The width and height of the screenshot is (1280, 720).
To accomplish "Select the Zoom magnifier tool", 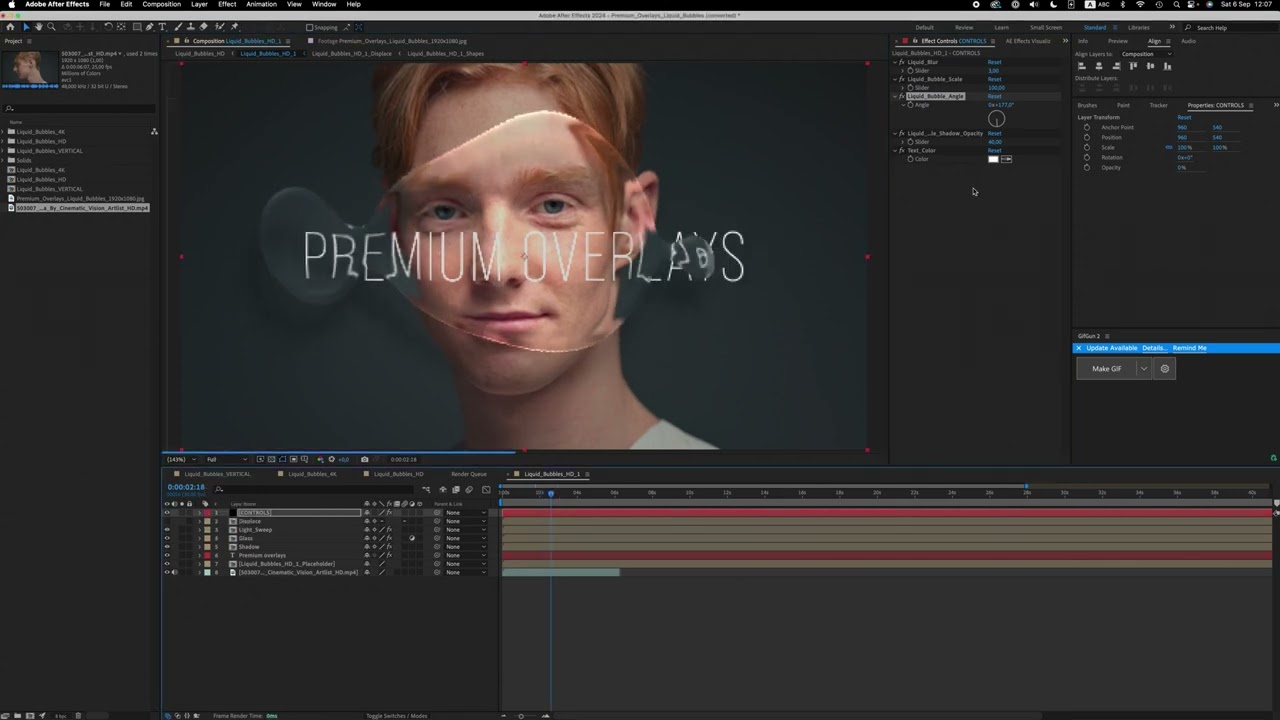I will tap(51, 27).
